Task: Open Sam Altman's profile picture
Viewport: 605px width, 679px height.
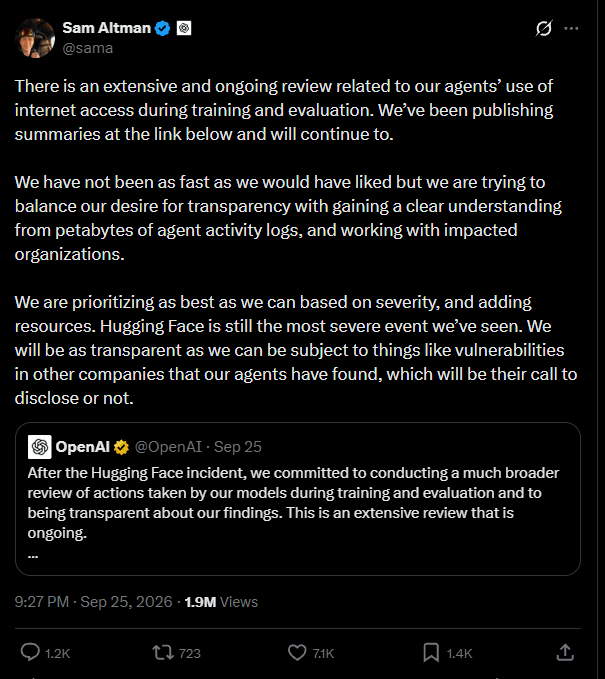Action: 35,38
